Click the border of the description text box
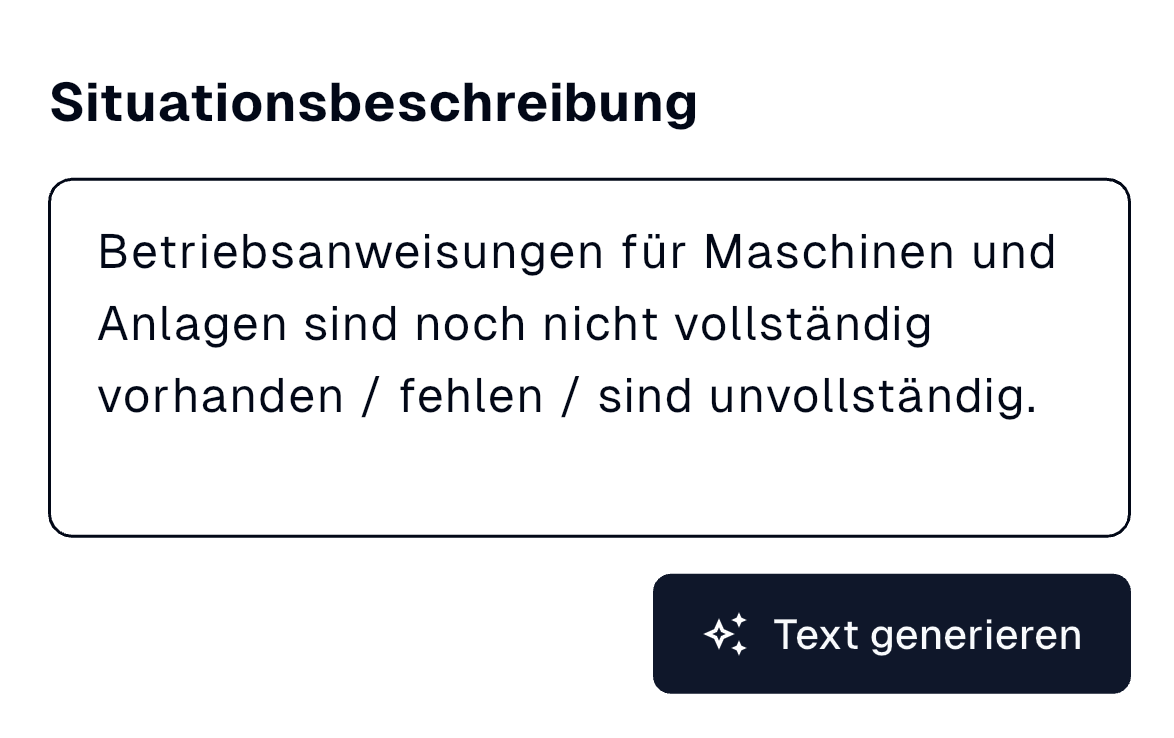 coord(590,180)
